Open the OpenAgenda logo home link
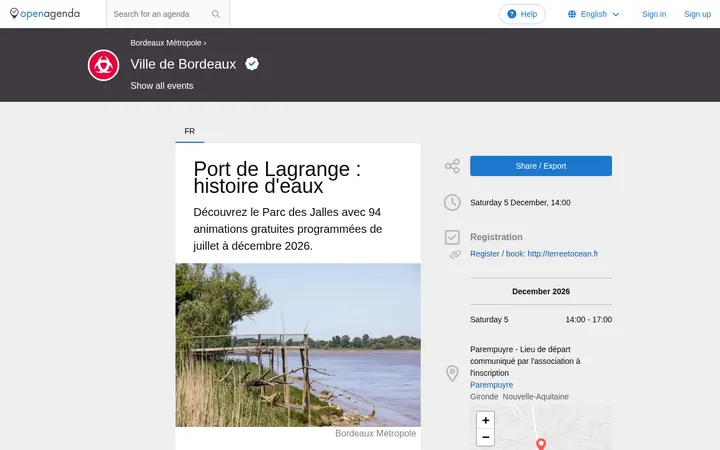720x450 pixels. coord(45,14)
